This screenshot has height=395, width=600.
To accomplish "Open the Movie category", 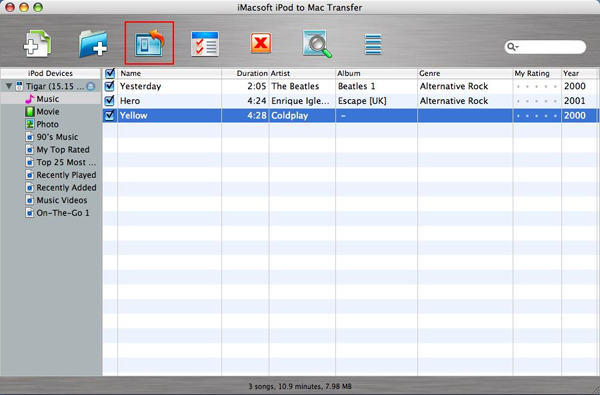I will [x=48, y=112].
